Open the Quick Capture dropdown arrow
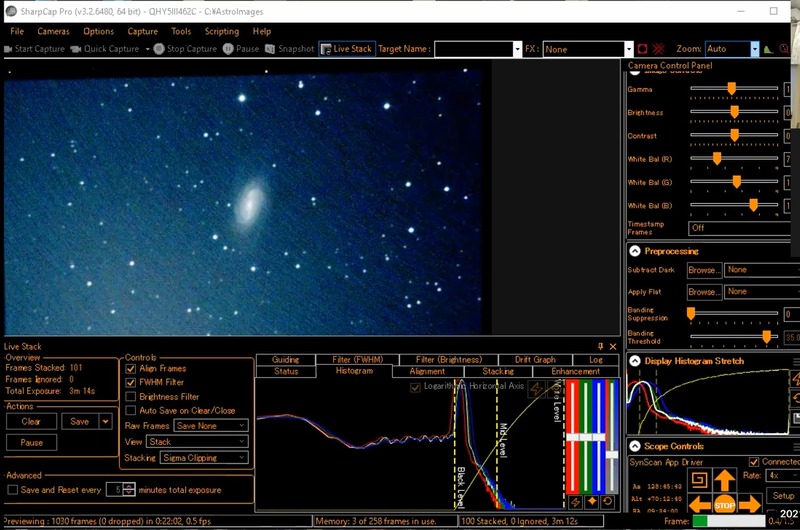 [x=147, y=49]
